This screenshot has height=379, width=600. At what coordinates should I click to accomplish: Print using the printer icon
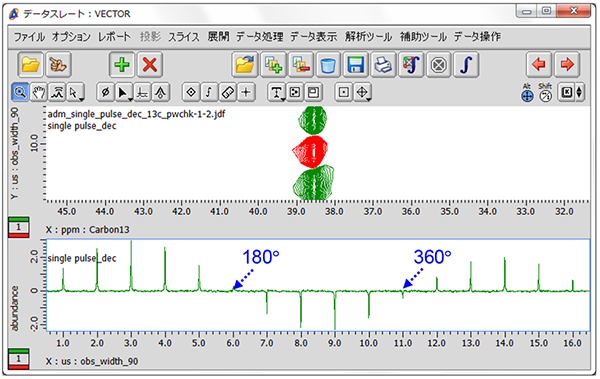(383, 65)
